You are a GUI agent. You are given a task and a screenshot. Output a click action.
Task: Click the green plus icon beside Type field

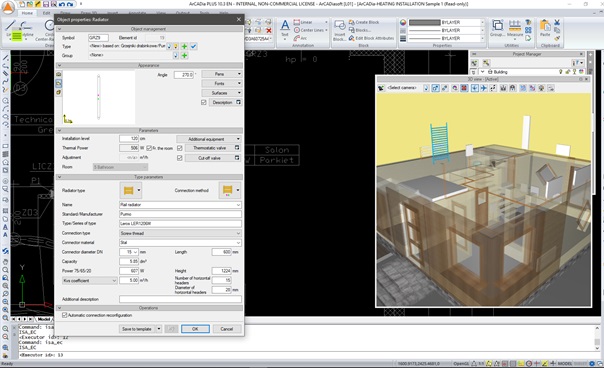click(x=185, y=46)
